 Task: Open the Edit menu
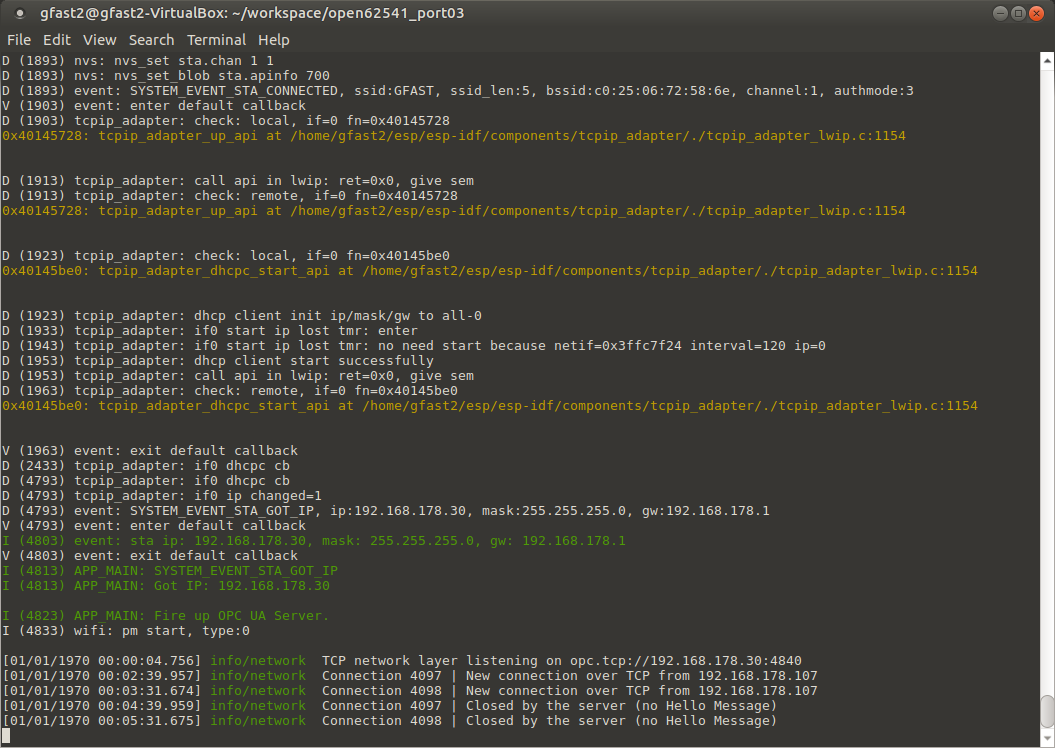coord(56,40)
